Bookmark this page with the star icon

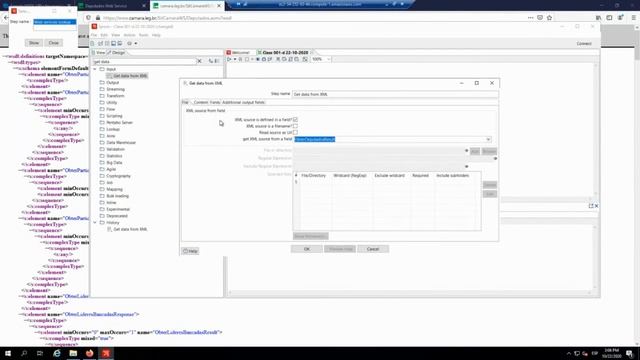(x=549, y=18)
